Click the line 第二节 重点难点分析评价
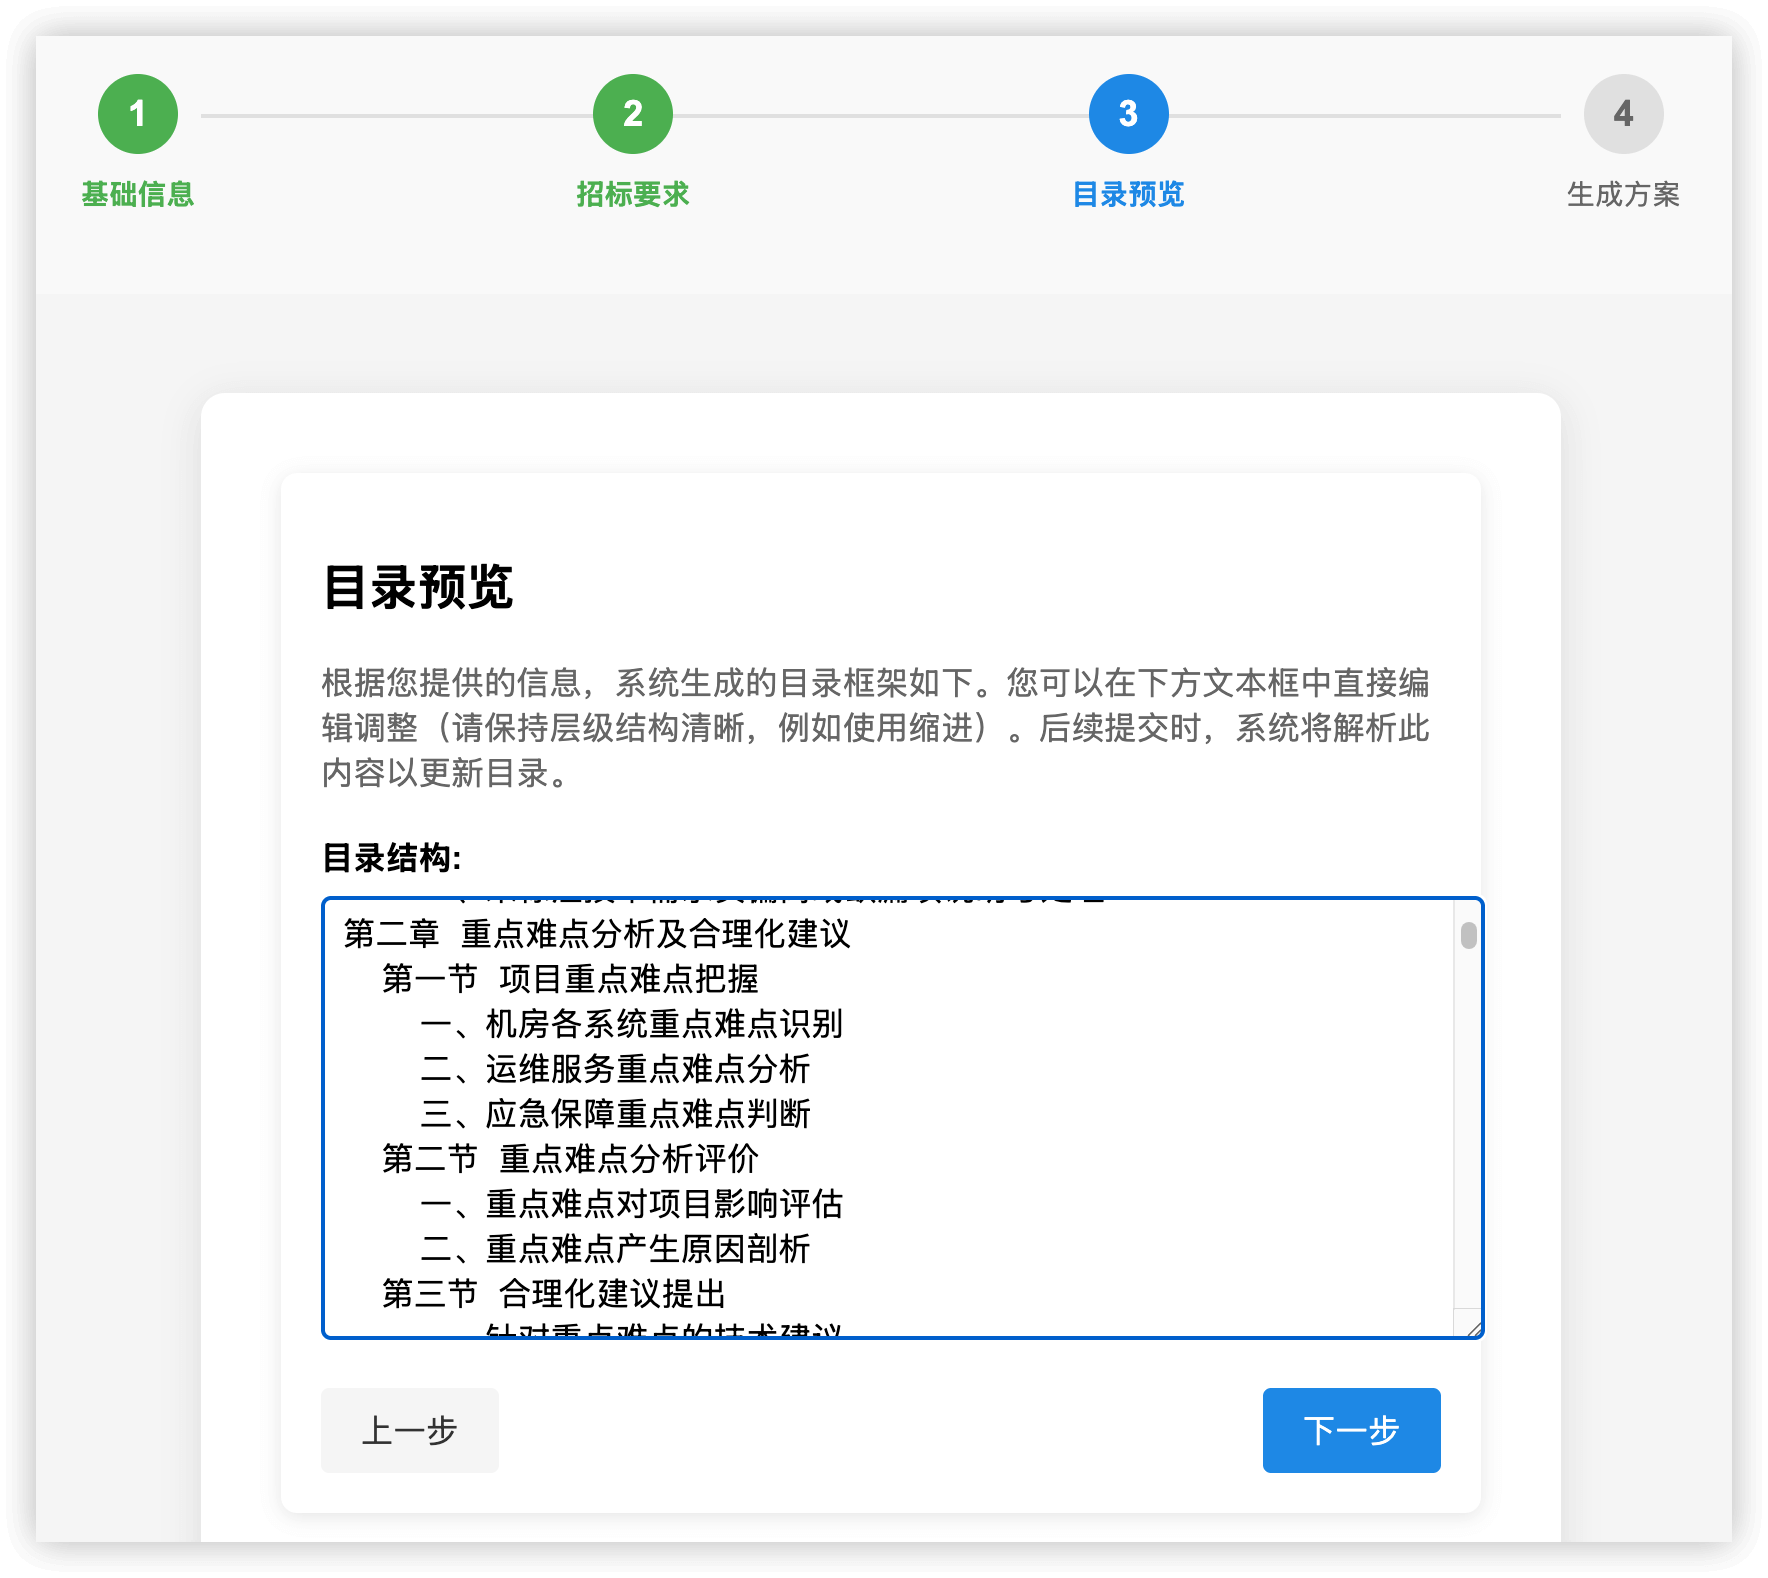Viewport: 1768px width, 1578px height. (x=570, y=1159)
